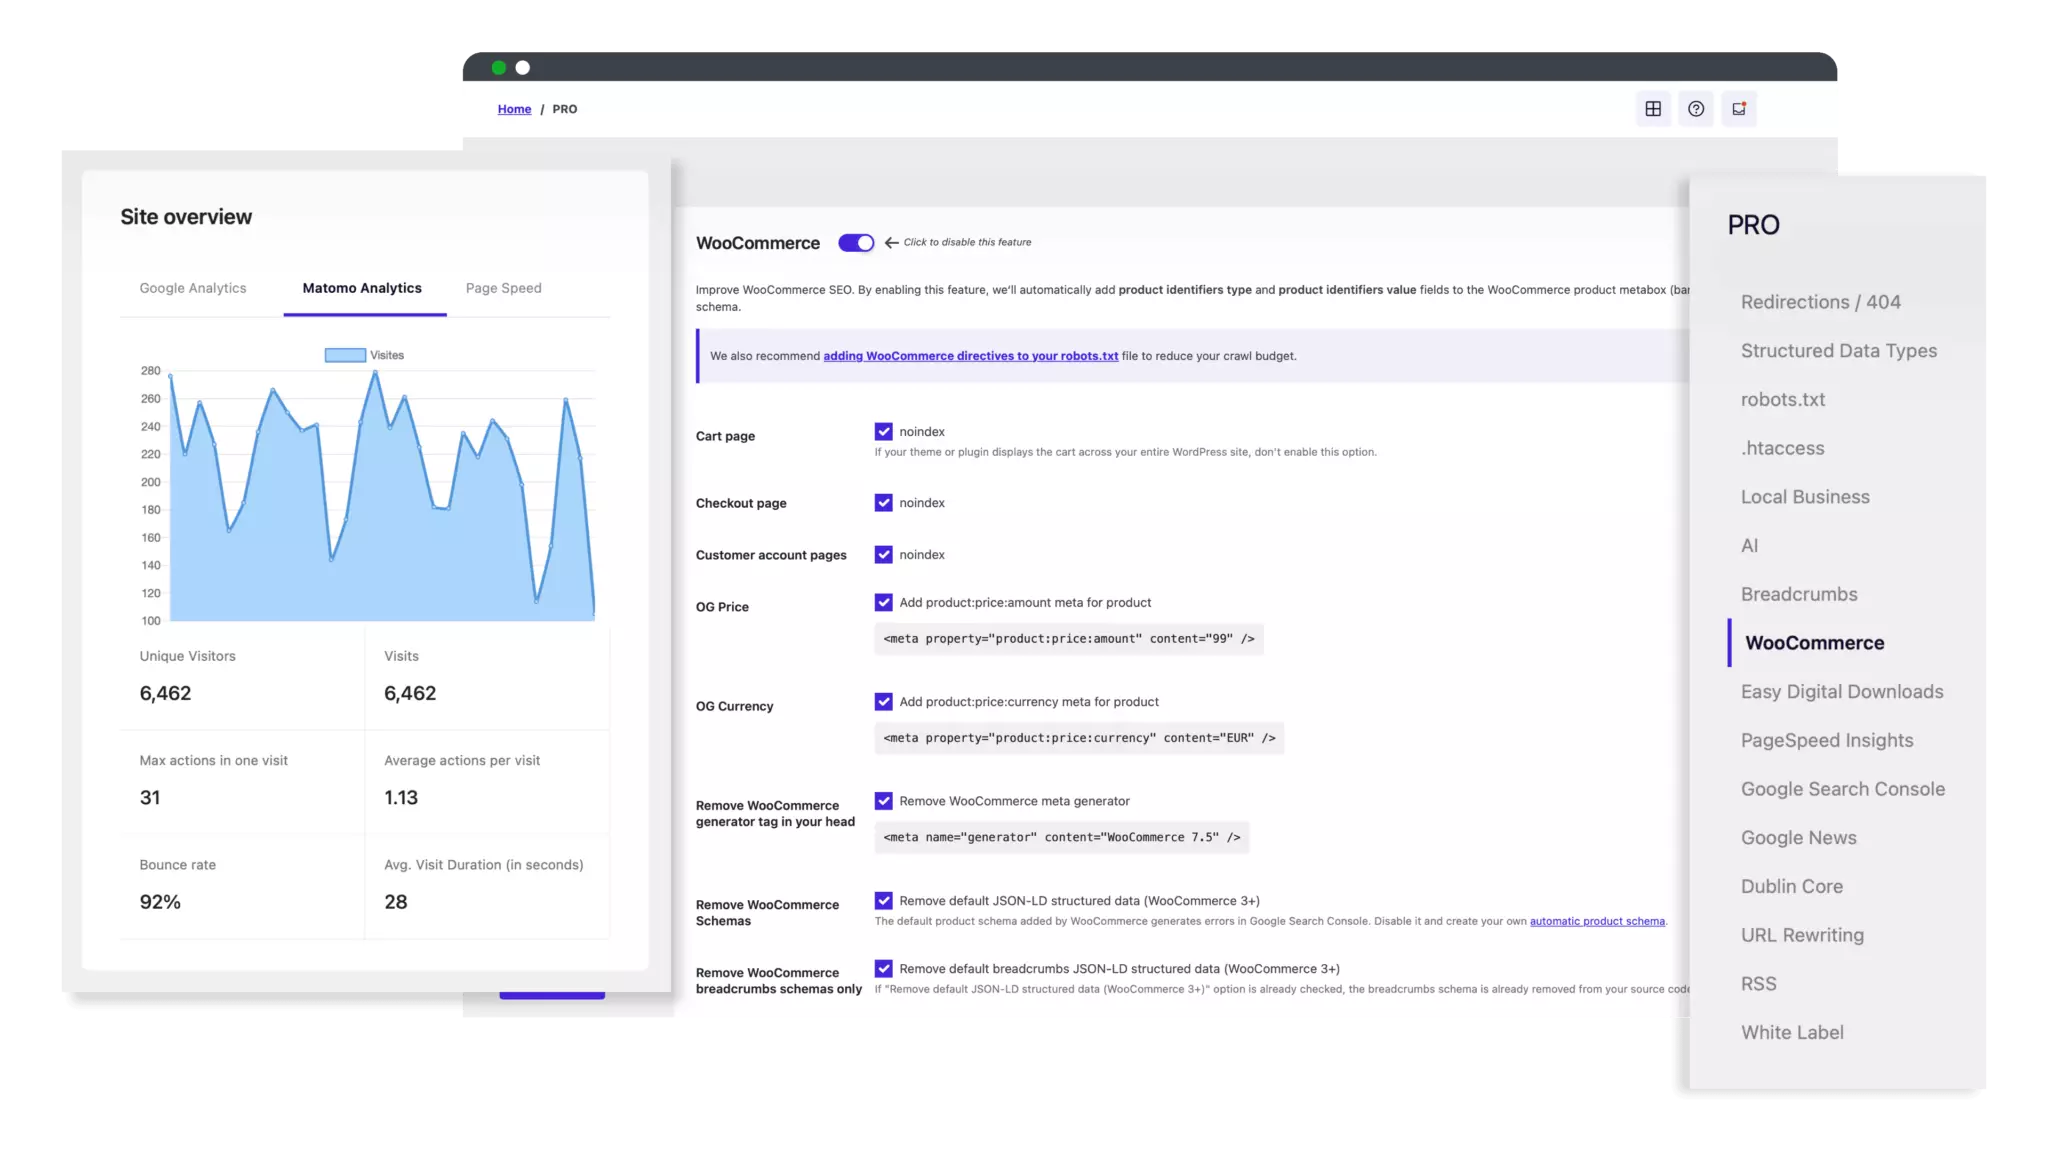Toggle the WooCommerce feature switch

click(x=856, y=243)
